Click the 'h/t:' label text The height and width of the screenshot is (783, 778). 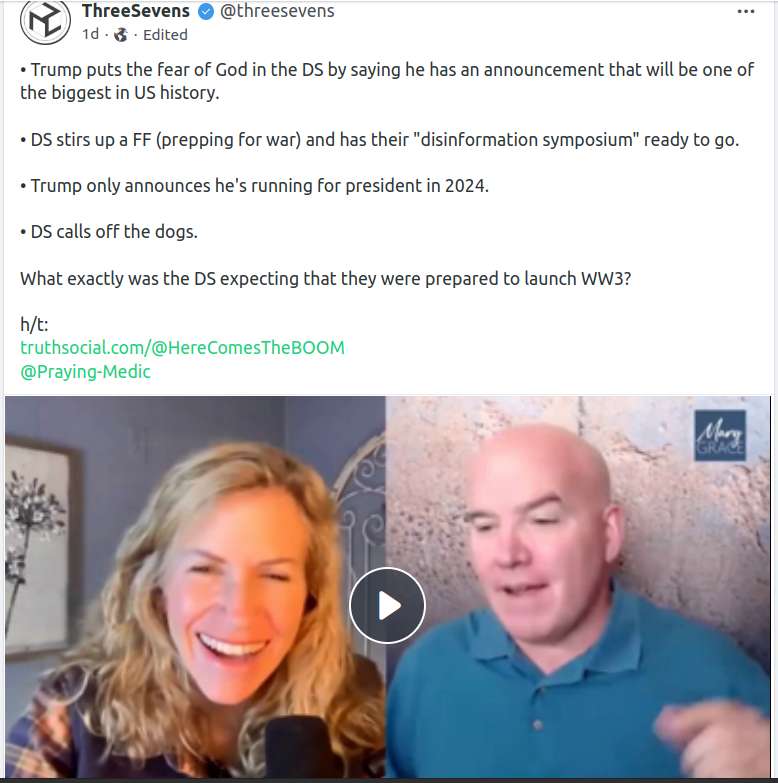34,325
